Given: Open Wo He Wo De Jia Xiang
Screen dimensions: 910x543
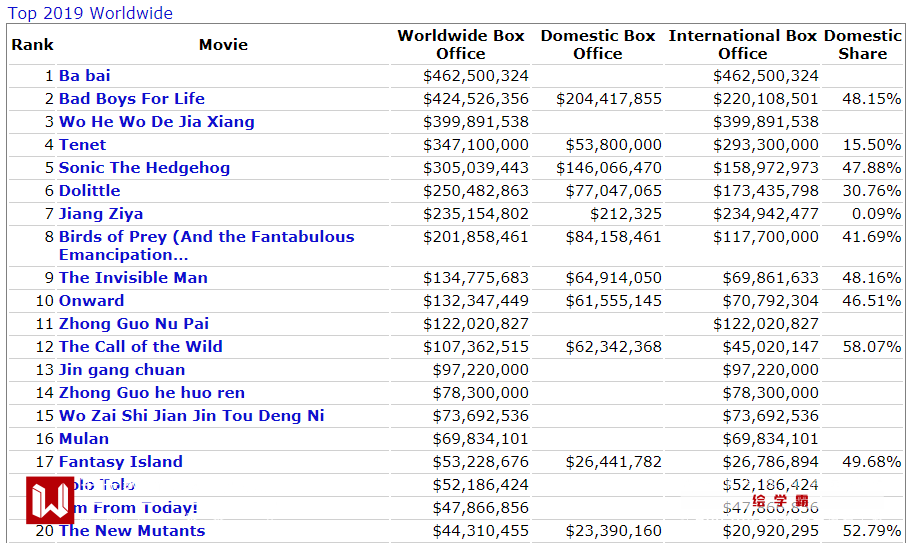Looking at the screenshot, I should 156,122.
